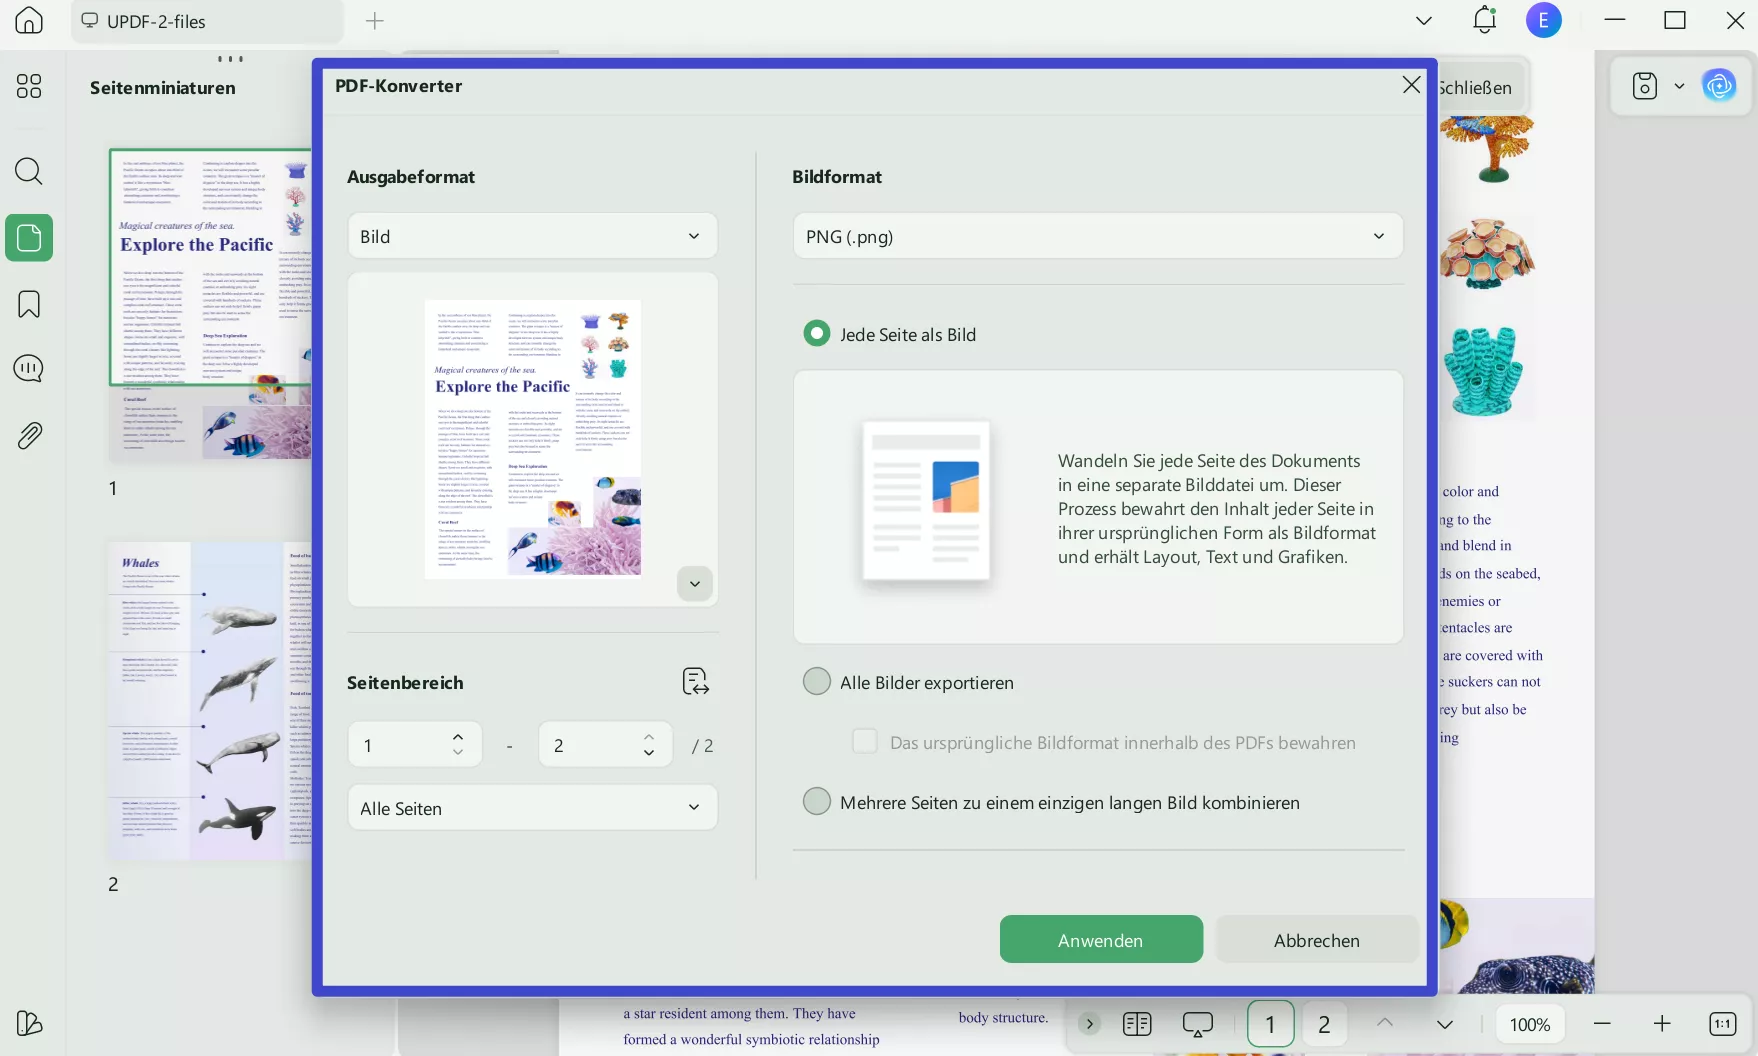The width and height of the screenshot is (1758, 1056).
Task: Expand the preview chevron button
Action: (695, 583)
